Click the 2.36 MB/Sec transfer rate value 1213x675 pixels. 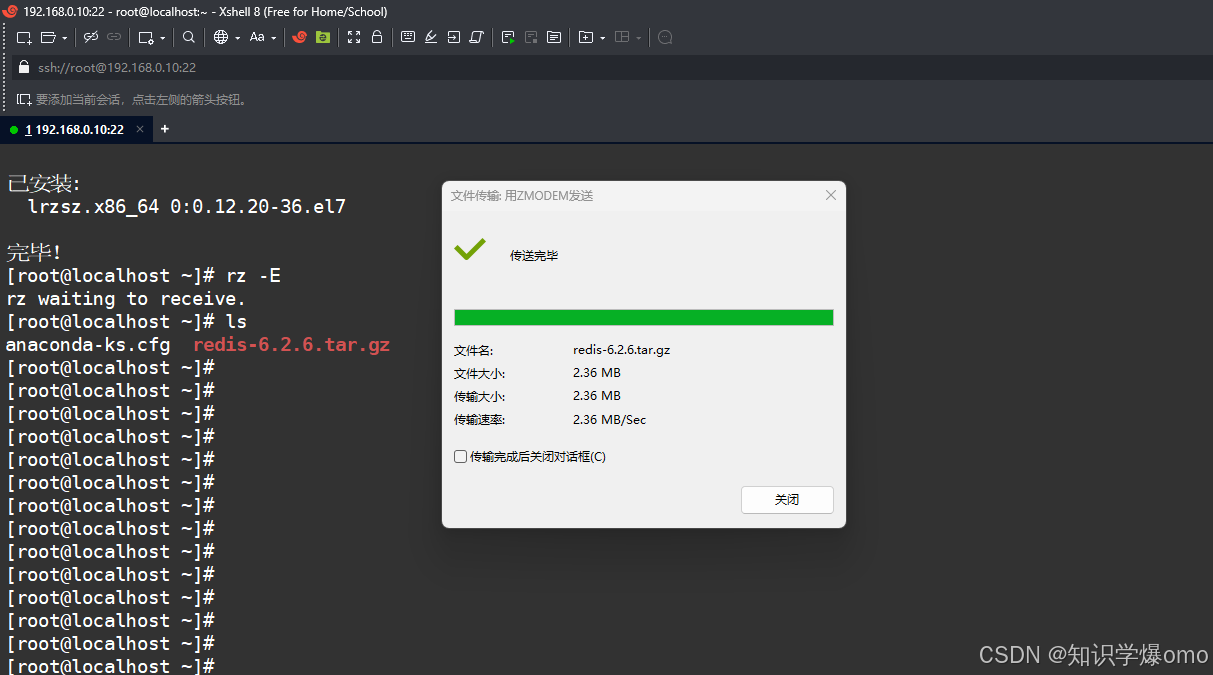tap(610, 420)
